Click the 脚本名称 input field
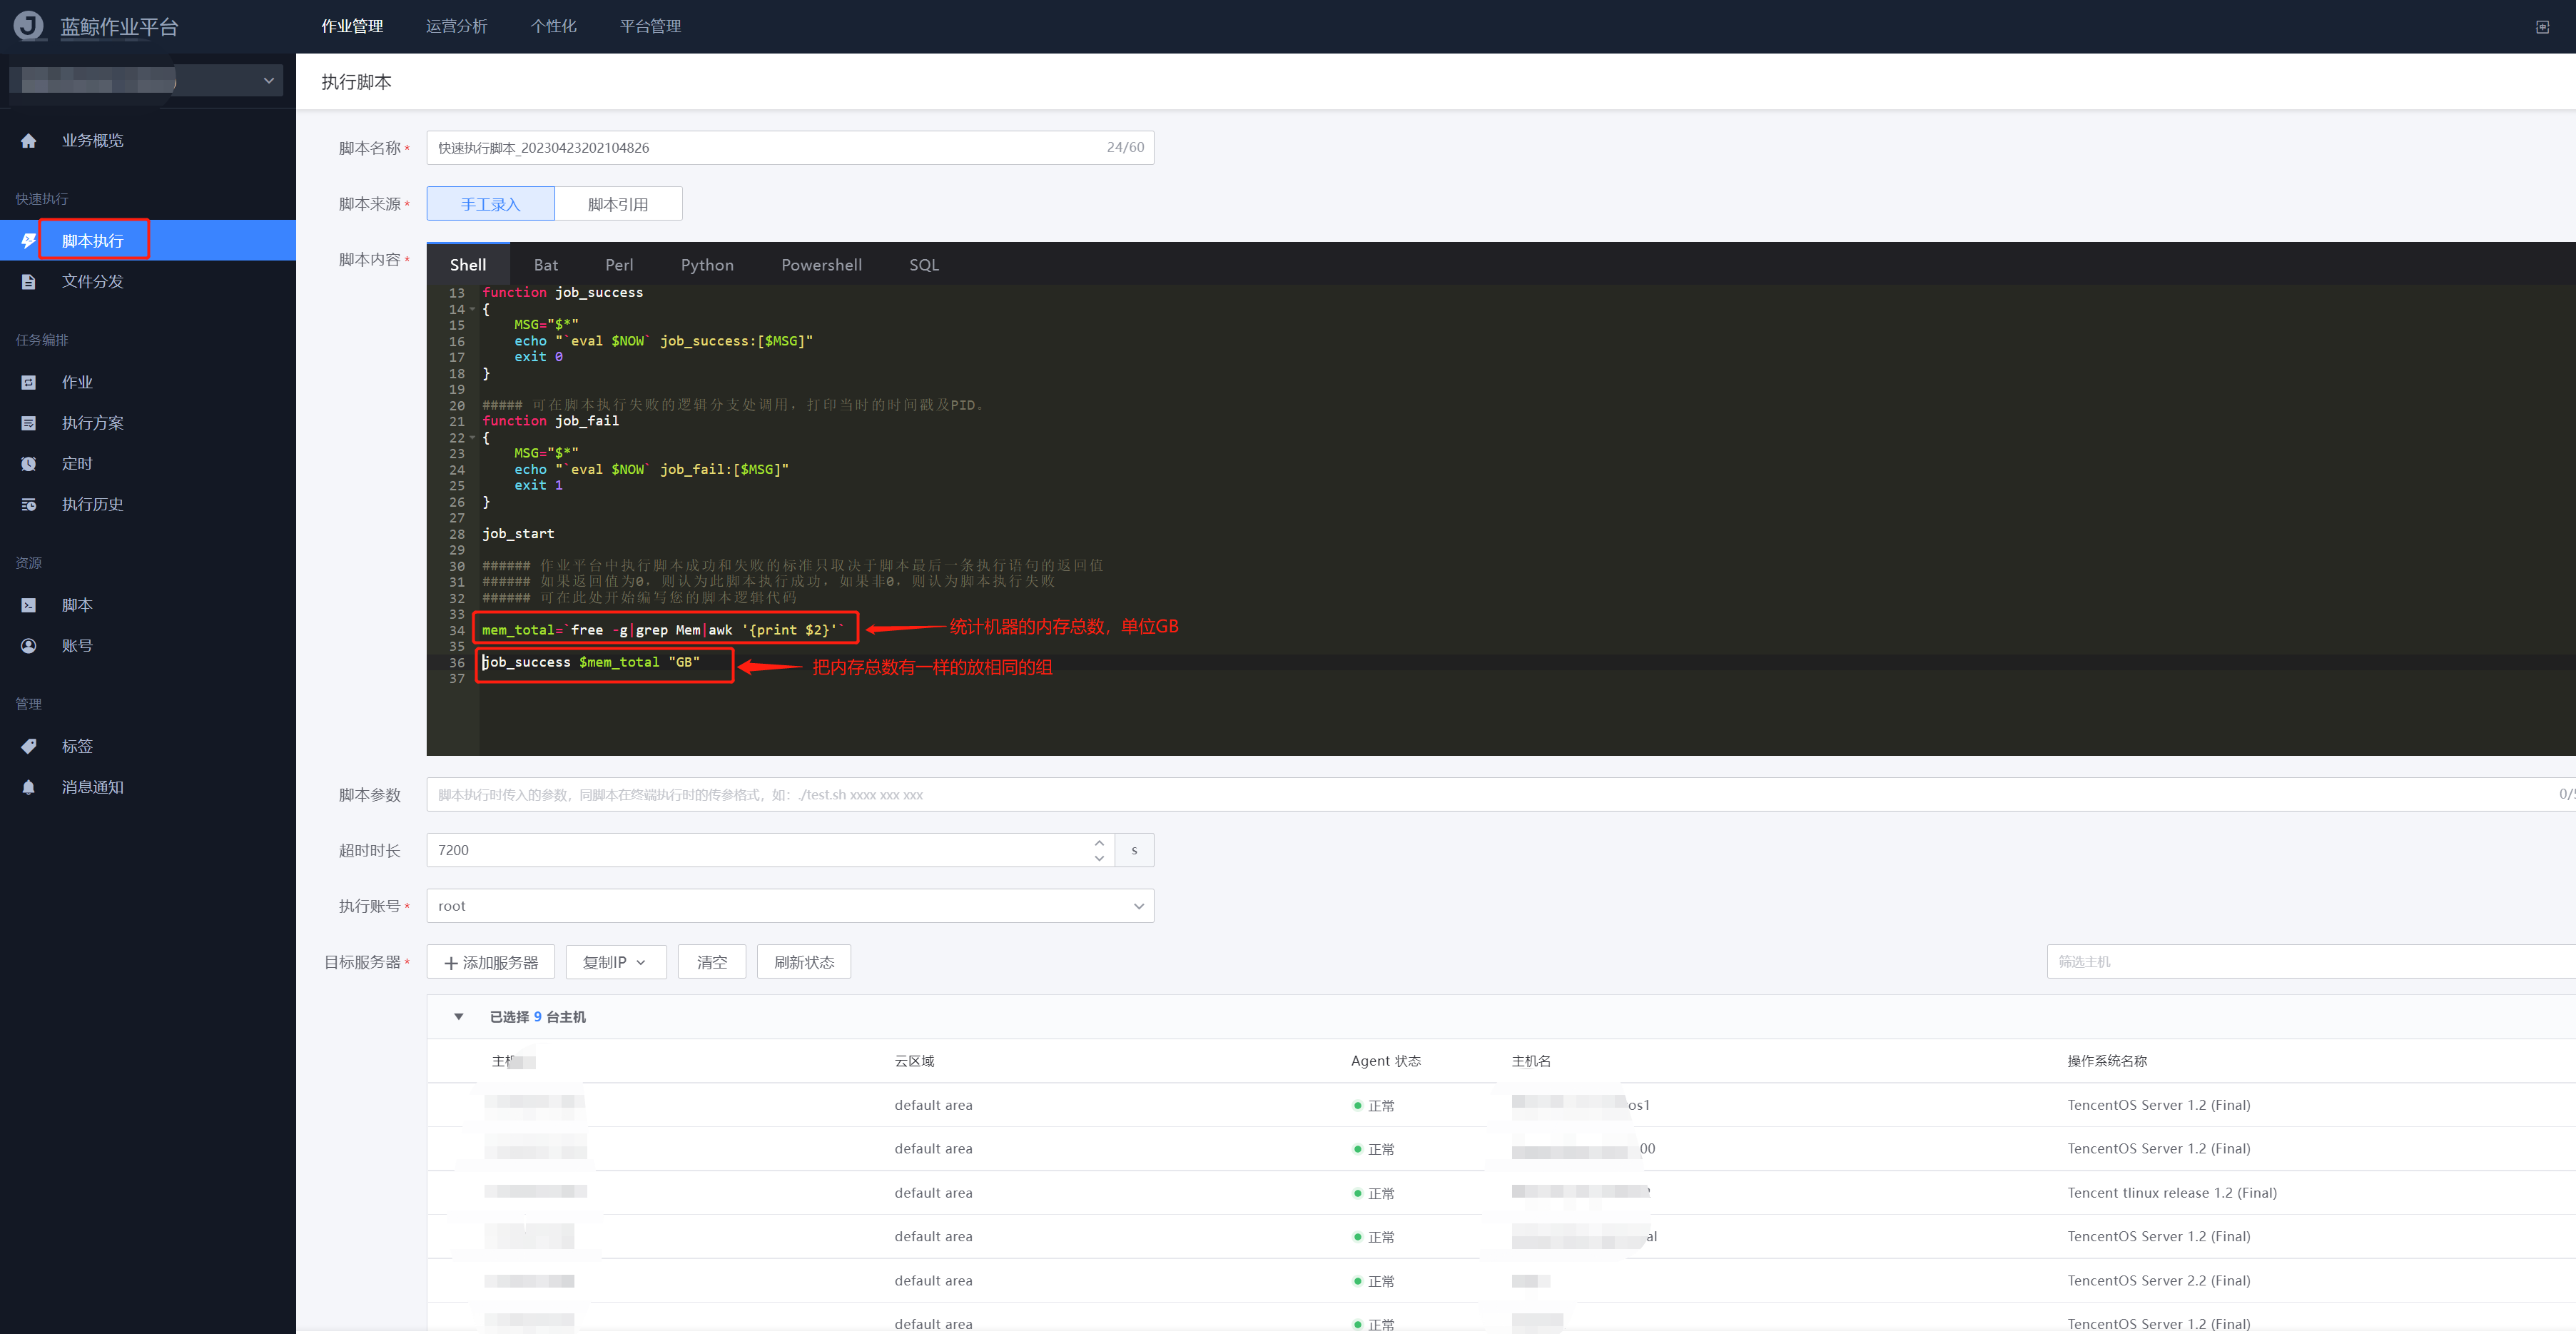2576x1334 pixels. coord(790,148)
